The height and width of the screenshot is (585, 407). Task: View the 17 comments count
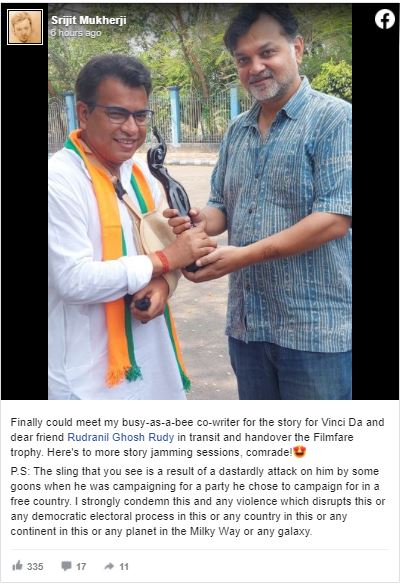pos(81,566)
